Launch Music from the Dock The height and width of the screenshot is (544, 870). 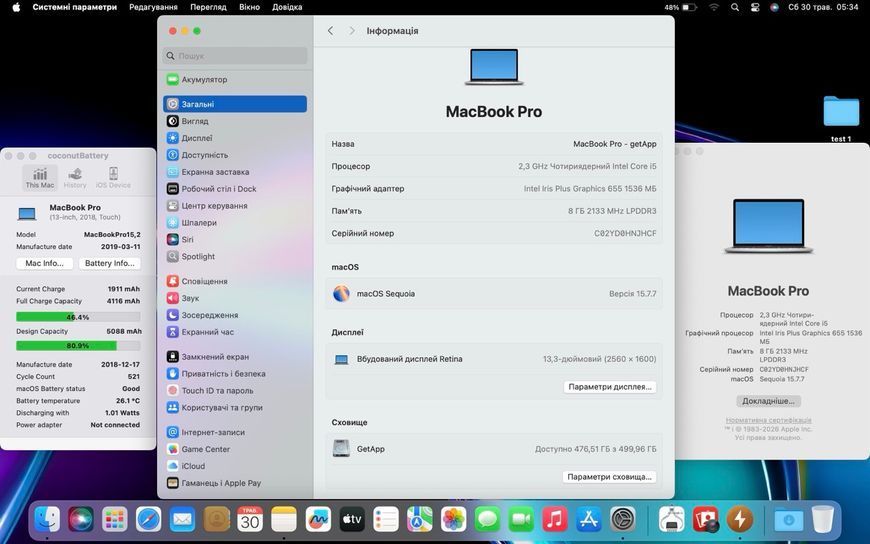coord(554,520)
